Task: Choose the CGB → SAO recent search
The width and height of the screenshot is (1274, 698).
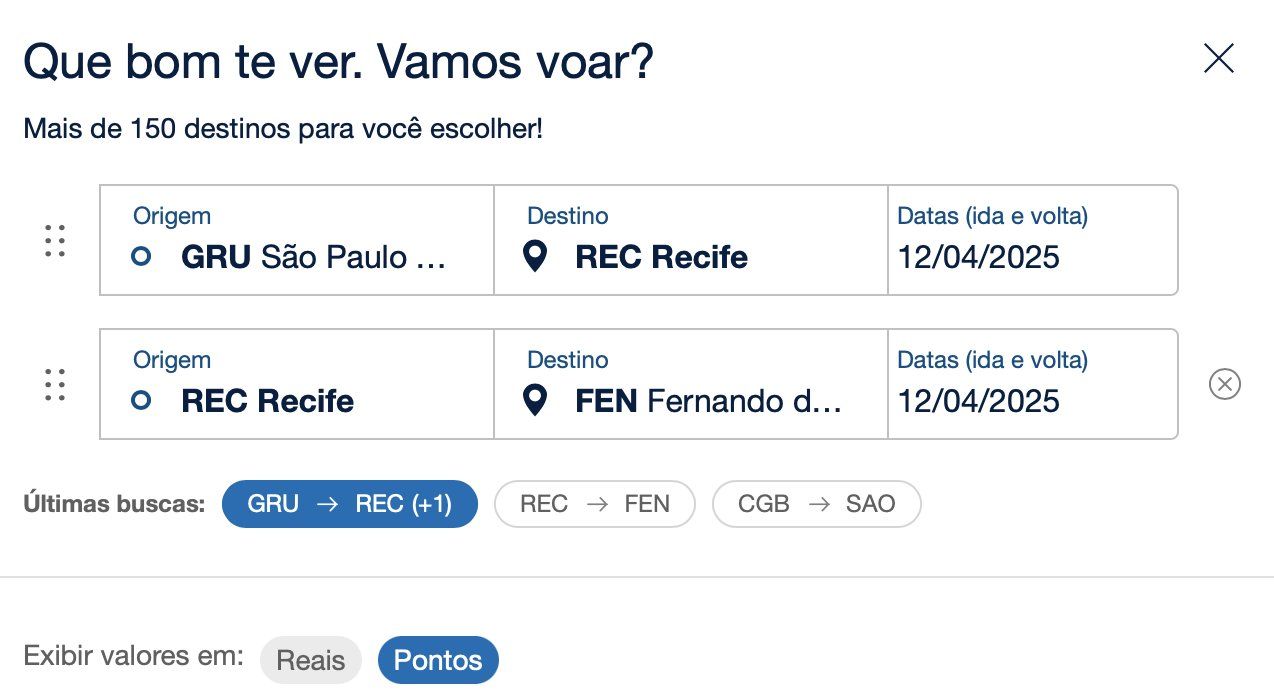Action: pos(817,504)
